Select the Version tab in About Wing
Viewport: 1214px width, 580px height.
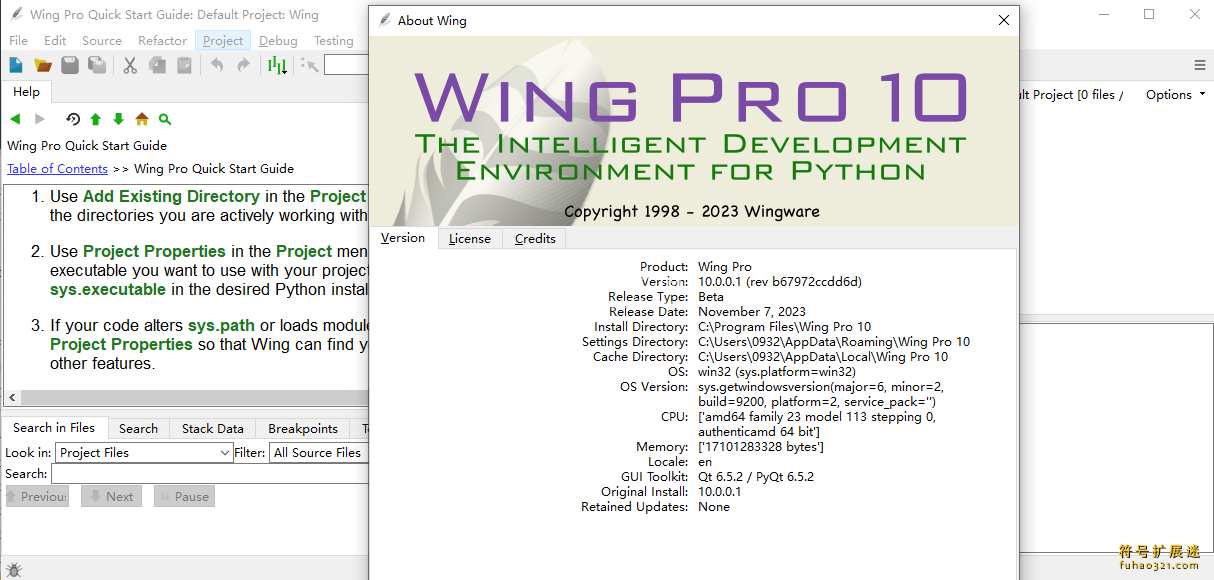coord(403,238)
